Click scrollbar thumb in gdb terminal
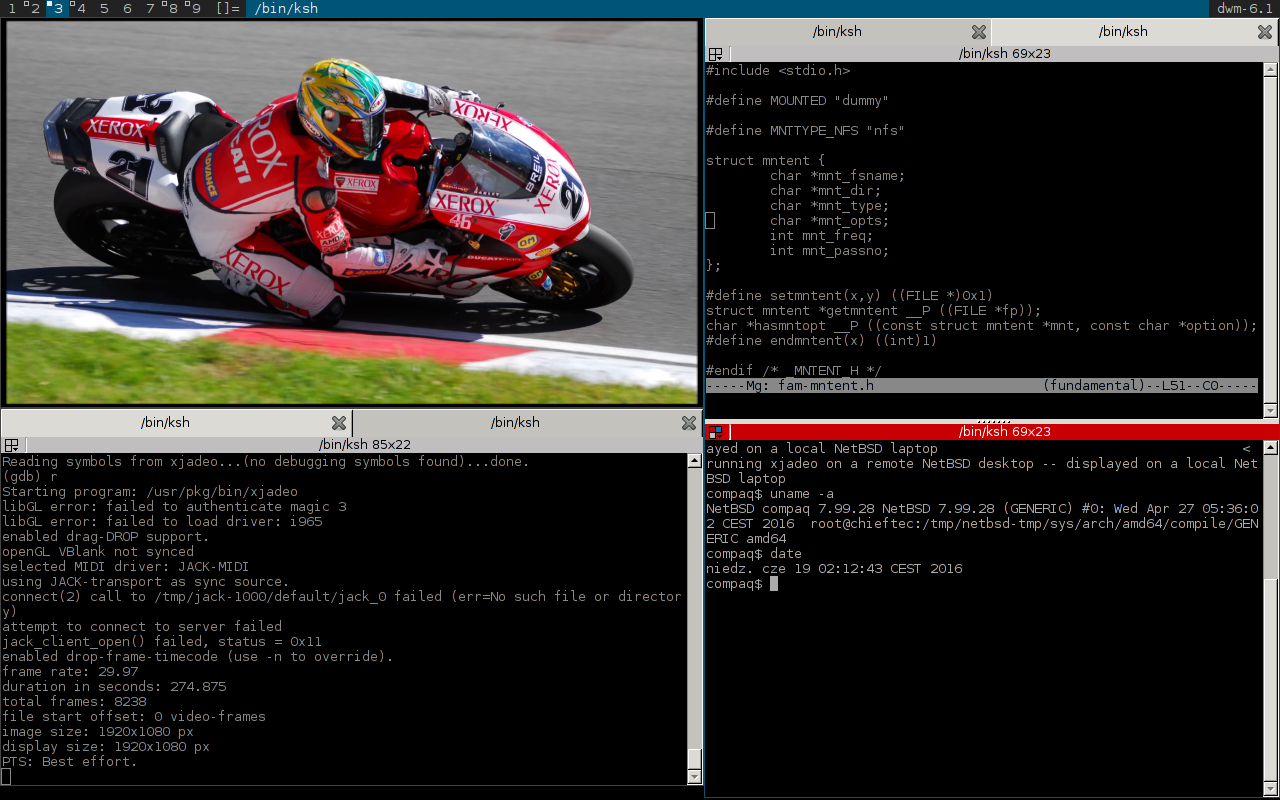The height and width of the screenshot is (800, 1280). click(695, 757)
